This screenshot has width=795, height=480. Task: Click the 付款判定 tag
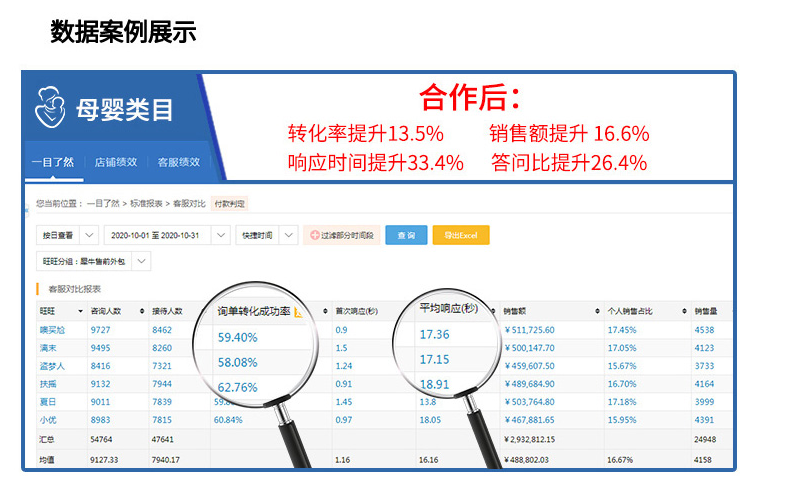pyautogui.click(x=229, y=204)
